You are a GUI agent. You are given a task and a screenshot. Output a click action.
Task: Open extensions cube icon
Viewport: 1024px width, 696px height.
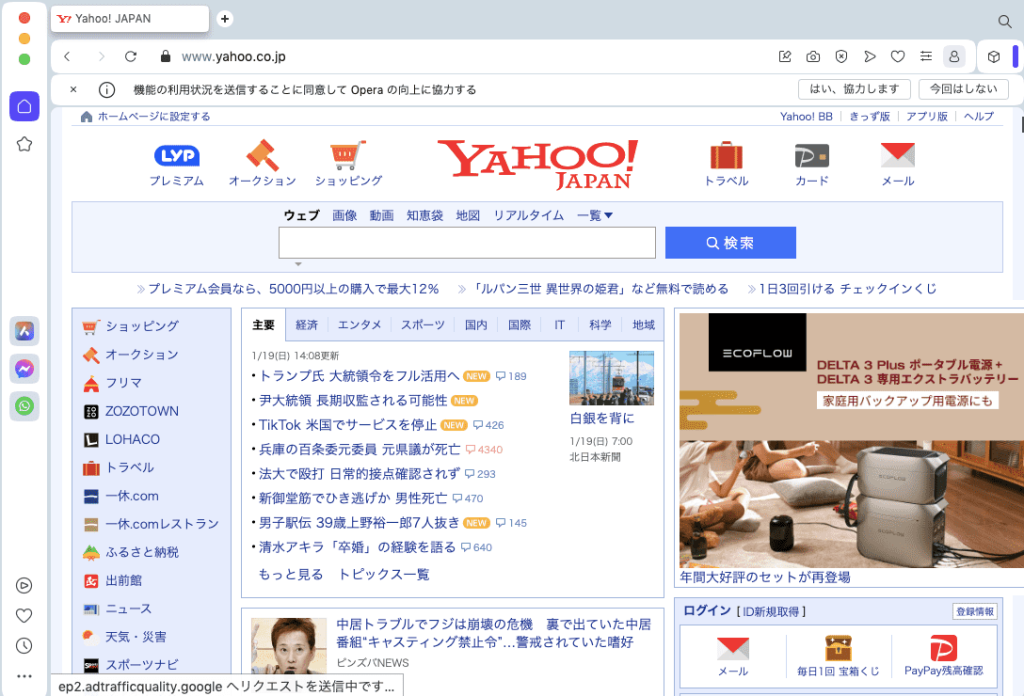click(994, 57)
